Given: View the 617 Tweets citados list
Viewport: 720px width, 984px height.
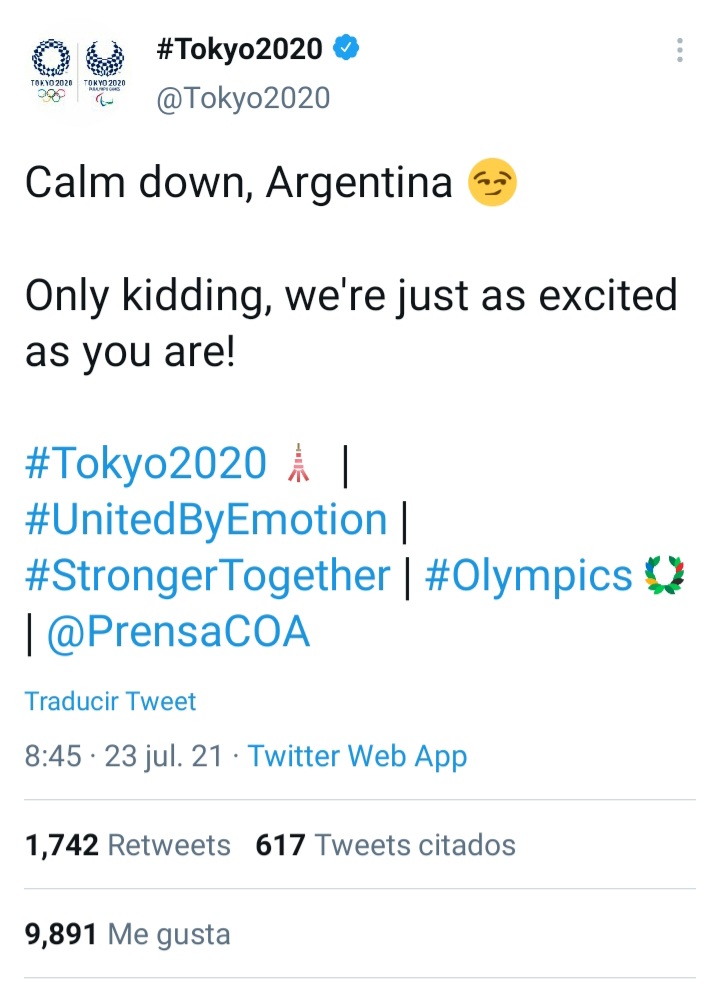Looking at the screenshot, I should coord(385,845).
